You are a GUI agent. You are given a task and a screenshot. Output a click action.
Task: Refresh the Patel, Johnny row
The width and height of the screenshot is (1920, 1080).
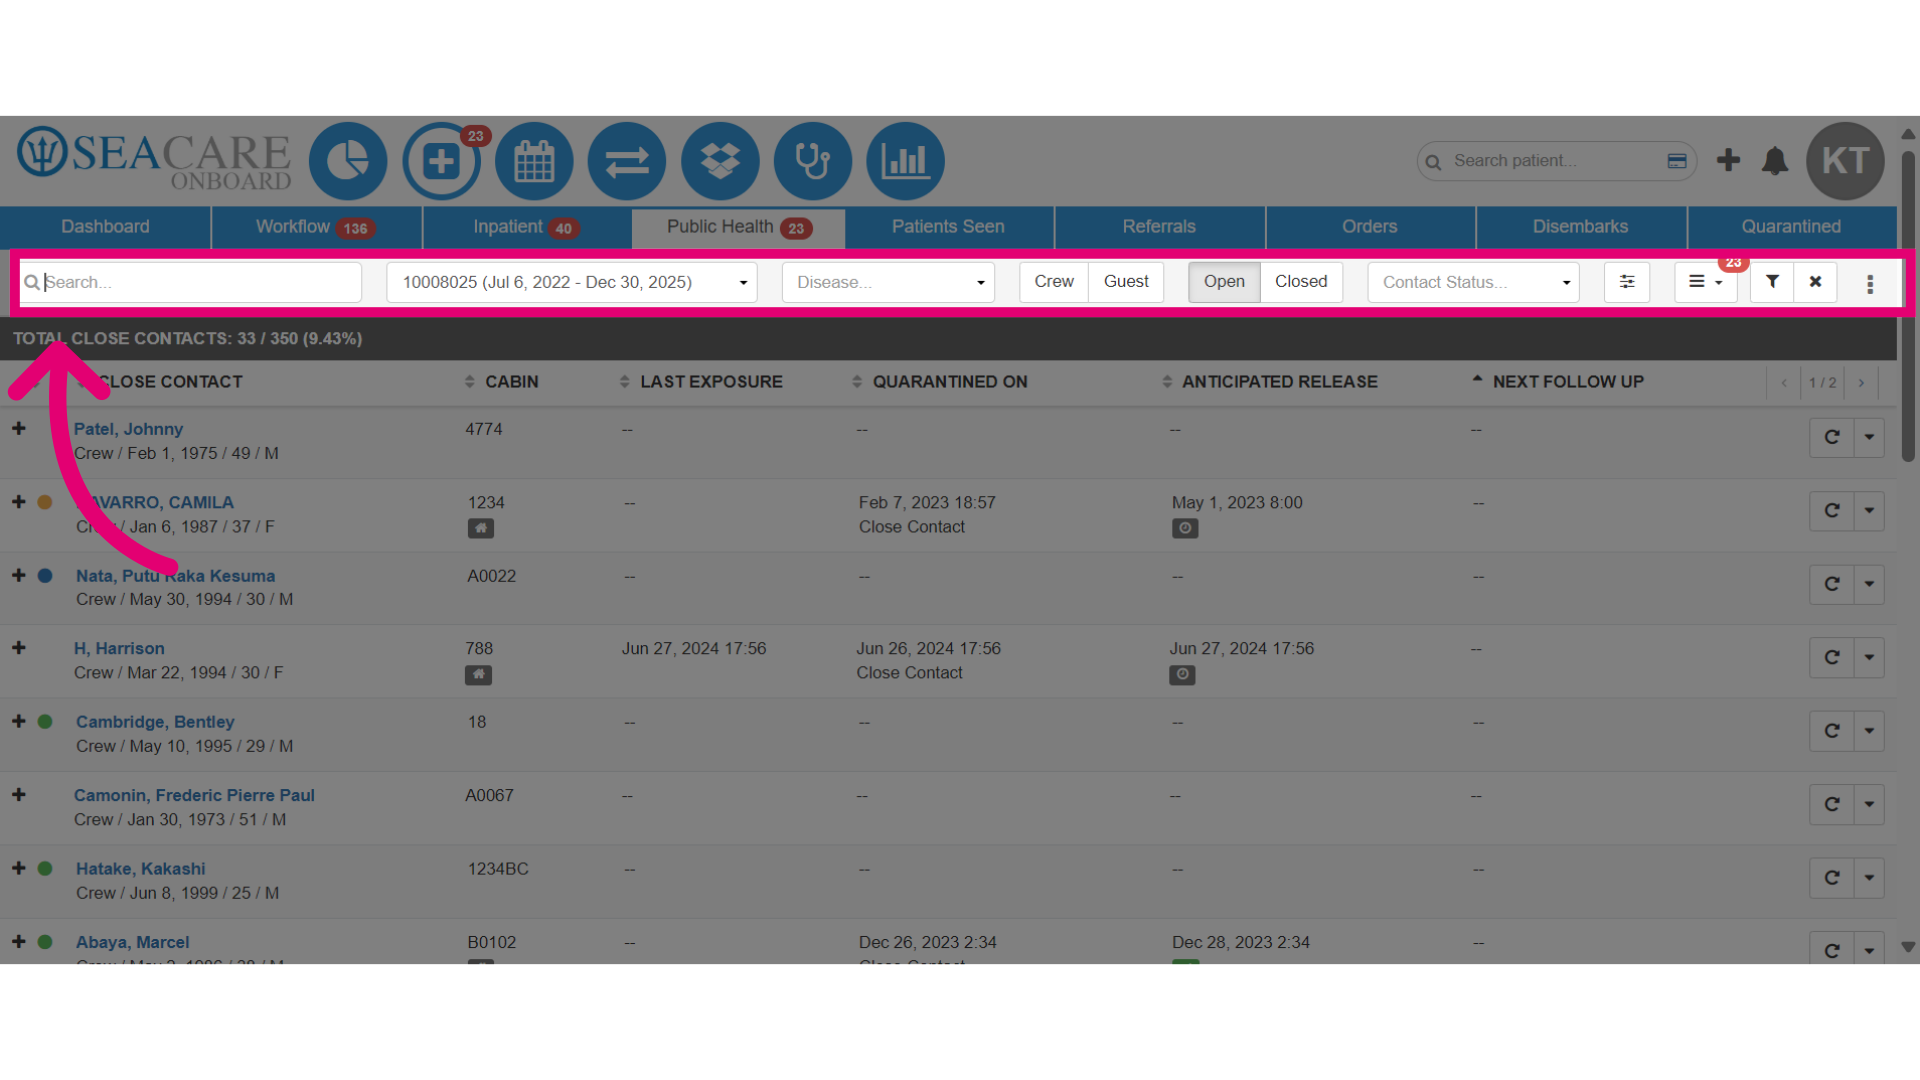point(1832,437)
